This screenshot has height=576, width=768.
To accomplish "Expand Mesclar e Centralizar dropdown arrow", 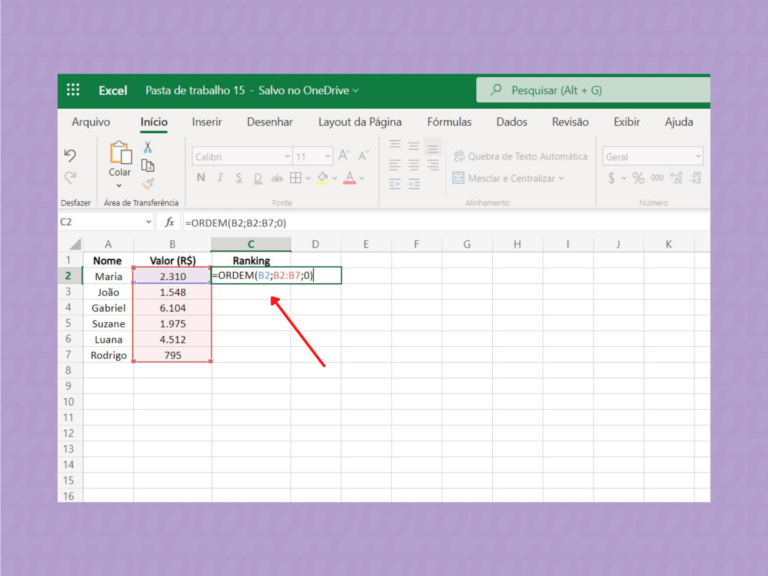I will [x=561, y=178].
